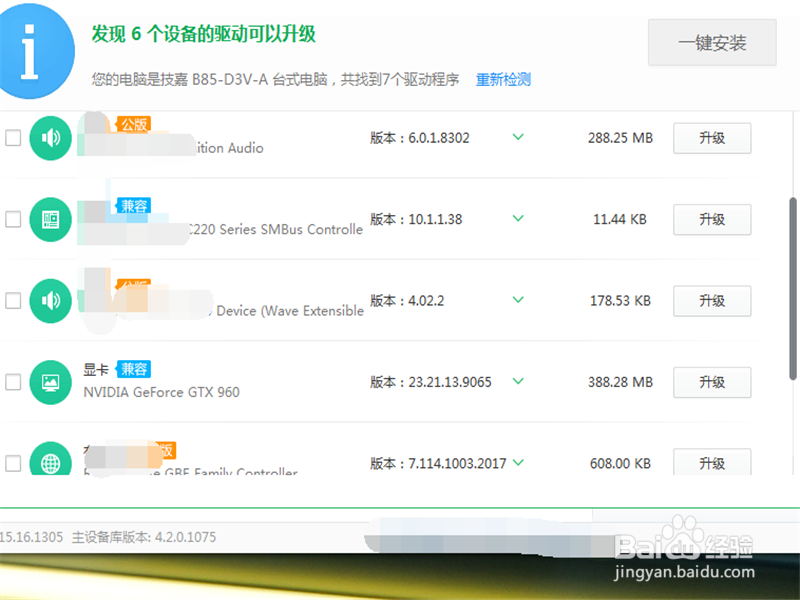Expand version dropdown for 7.114.1003.2017
The image size is (800, 600).
[518, 463]
